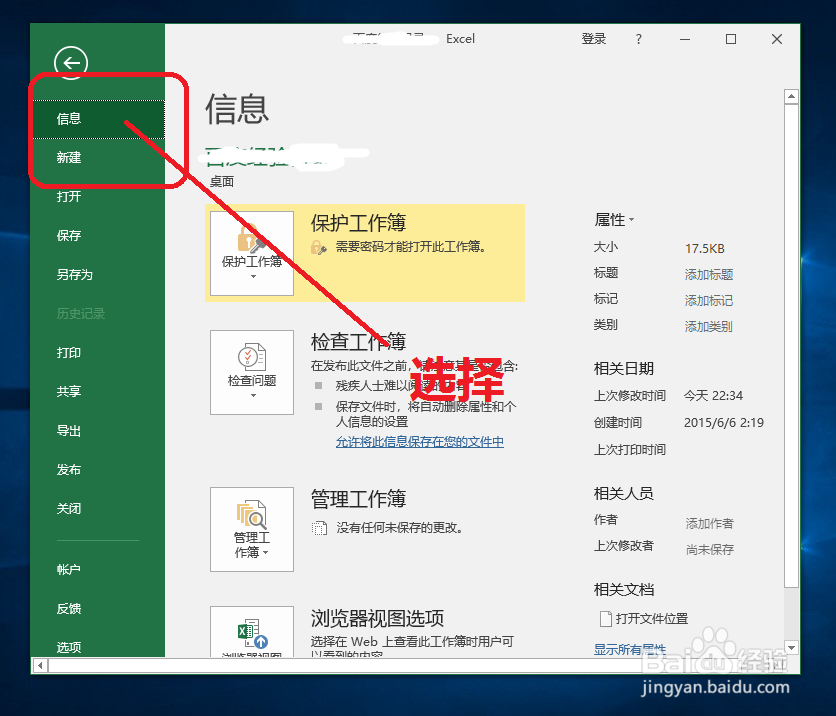Go back using the circled arrow icon
836x716 pixels.
coord(71,63)
